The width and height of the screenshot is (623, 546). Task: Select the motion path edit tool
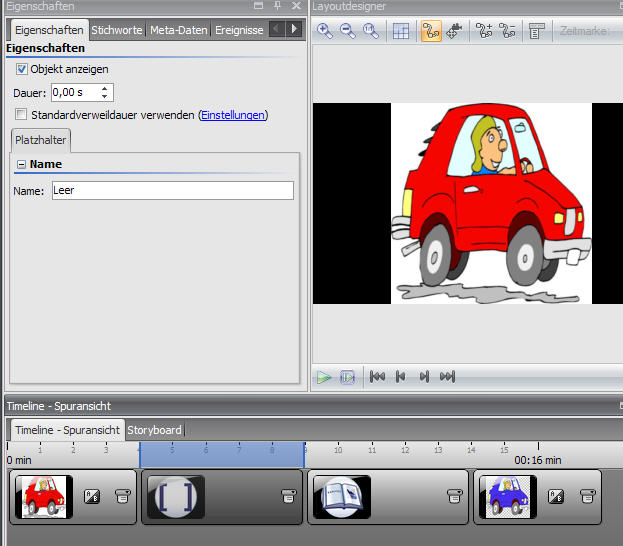pos(431,31)
